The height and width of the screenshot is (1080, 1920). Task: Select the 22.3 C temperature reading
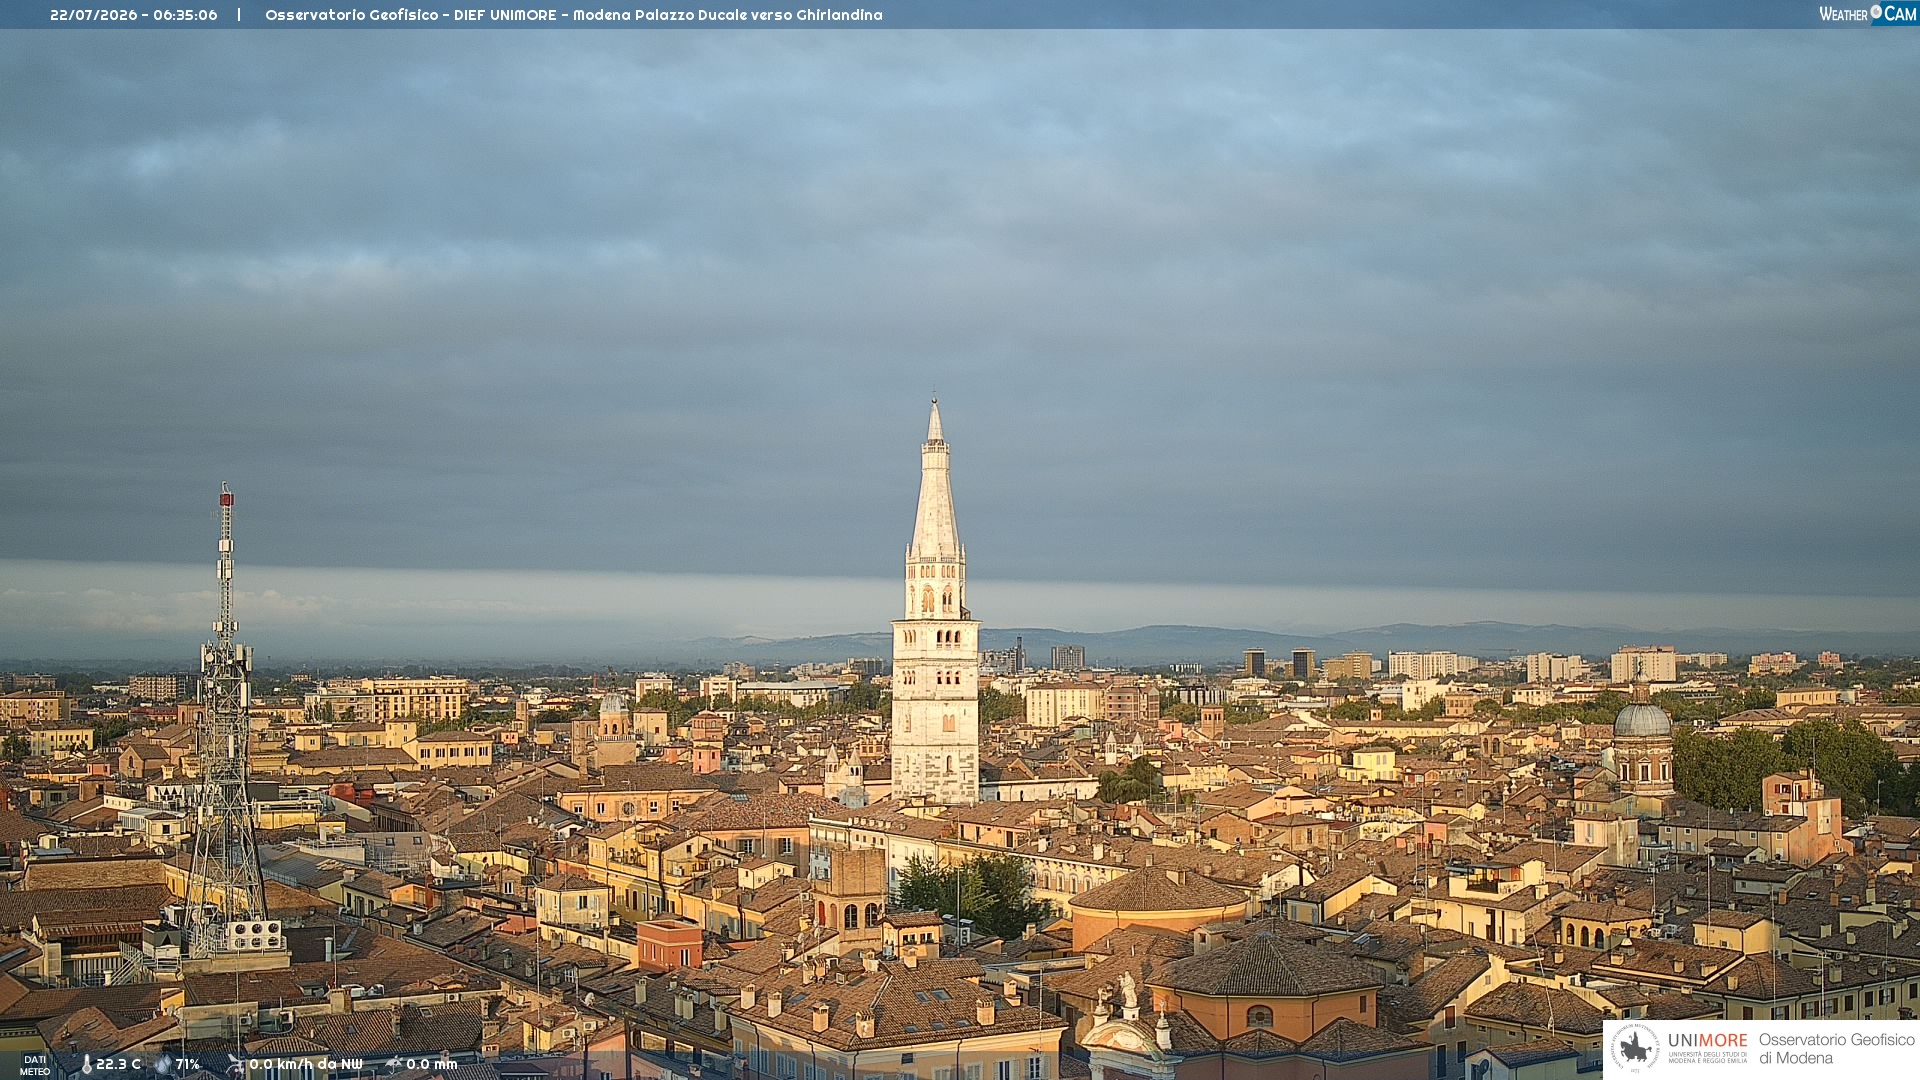[118, 1065]
